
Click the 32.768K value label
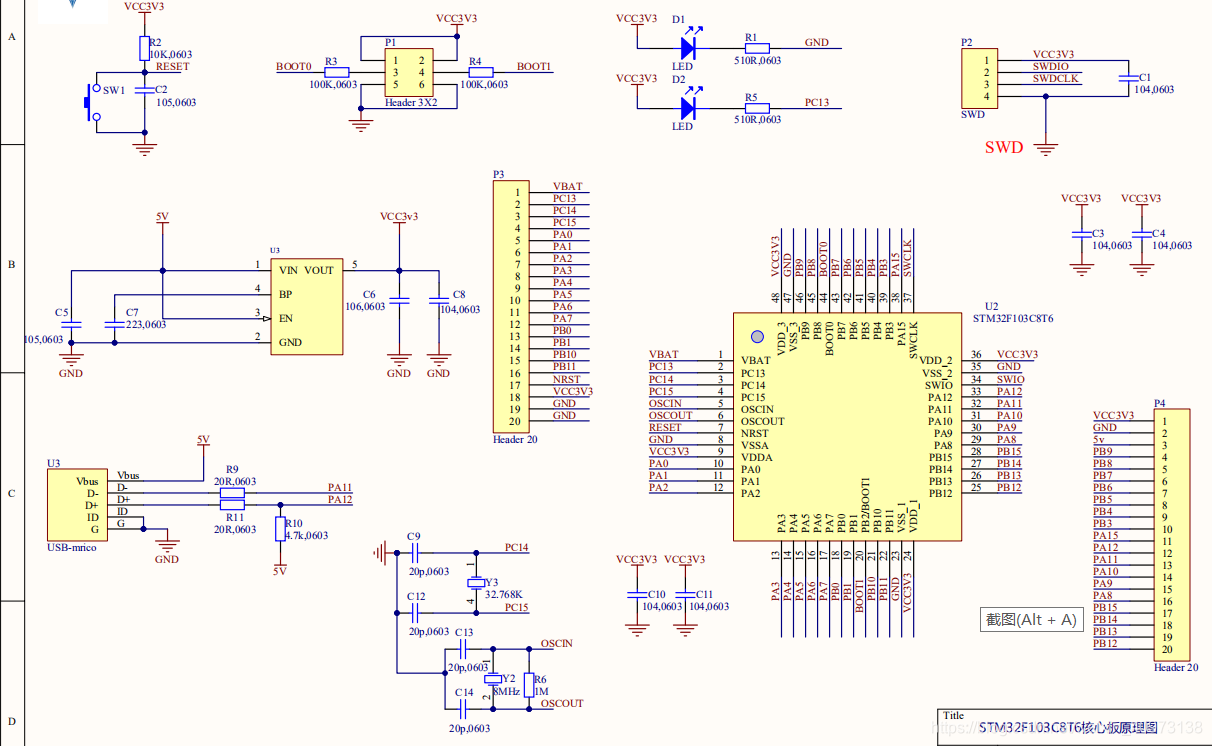(504, 594)
